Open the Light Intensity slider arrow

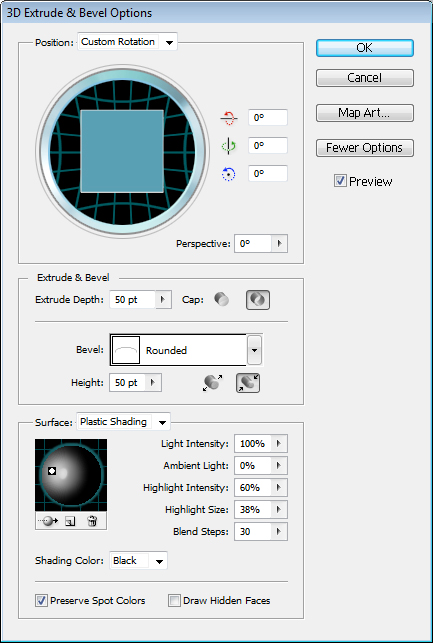(x=279, y=444)
